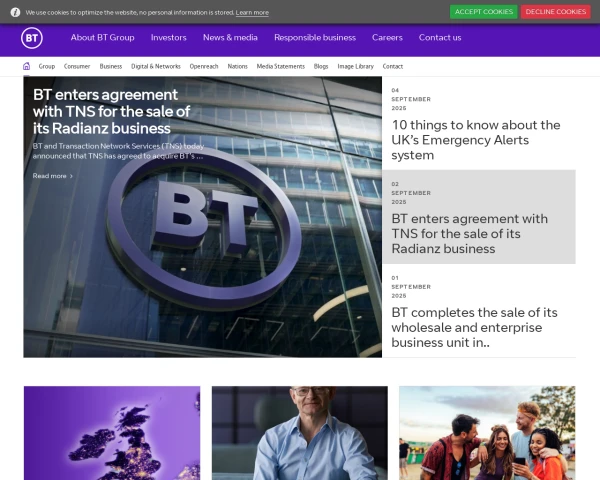This screenshot has height=480, width=600.
Task: Click the 02 September 2025 date label
Action: point(411,193)
